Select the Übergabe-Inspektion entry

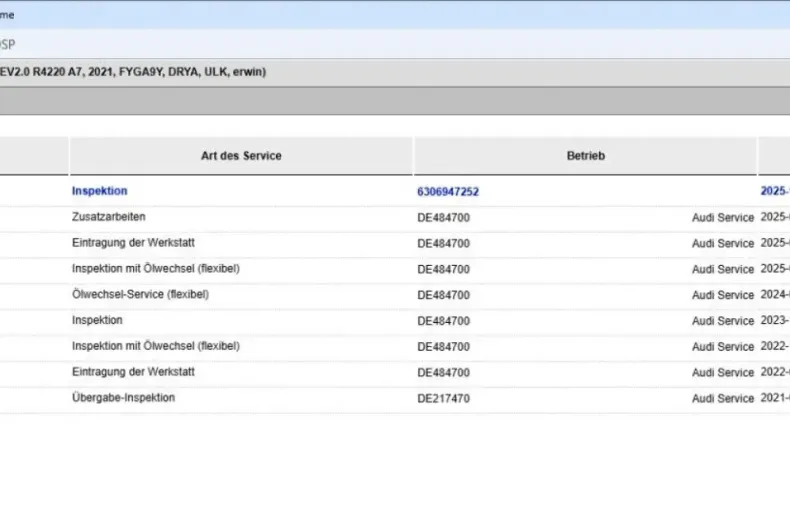tap(123, 398)
